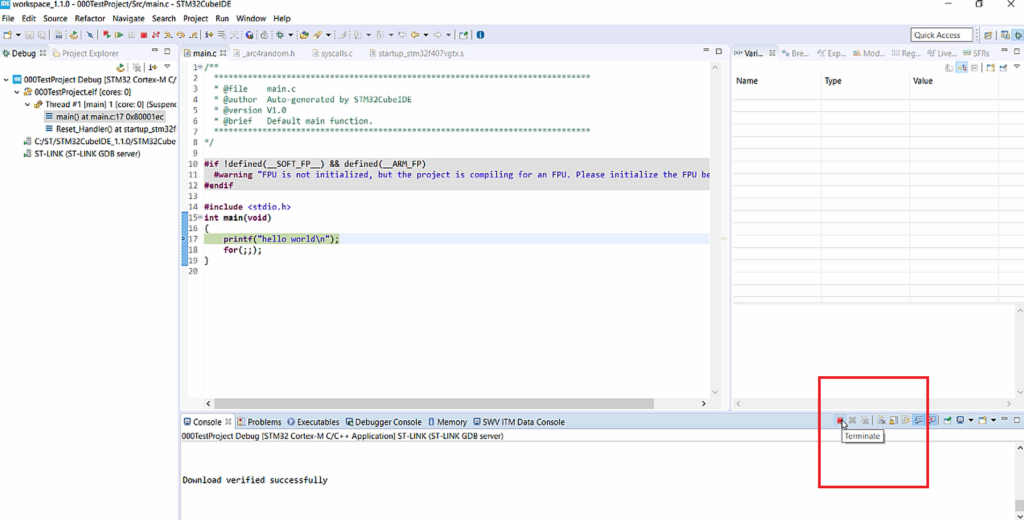Click Terminate and Relaunch icon in main toolbar
Screen dimensions: 1024x520
coord(106,35)
